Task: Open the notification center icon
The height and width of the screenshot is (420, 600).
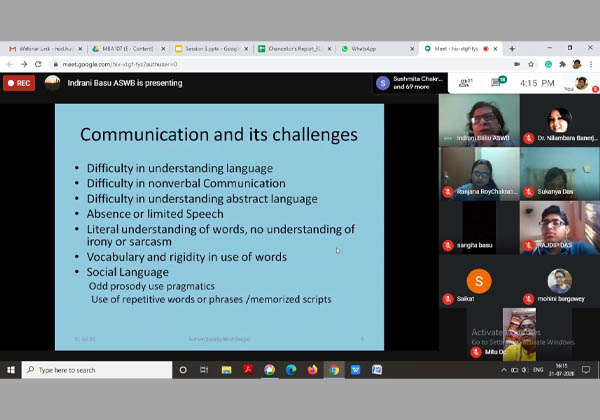Action: pyautogui.click(x=585, y=370)
